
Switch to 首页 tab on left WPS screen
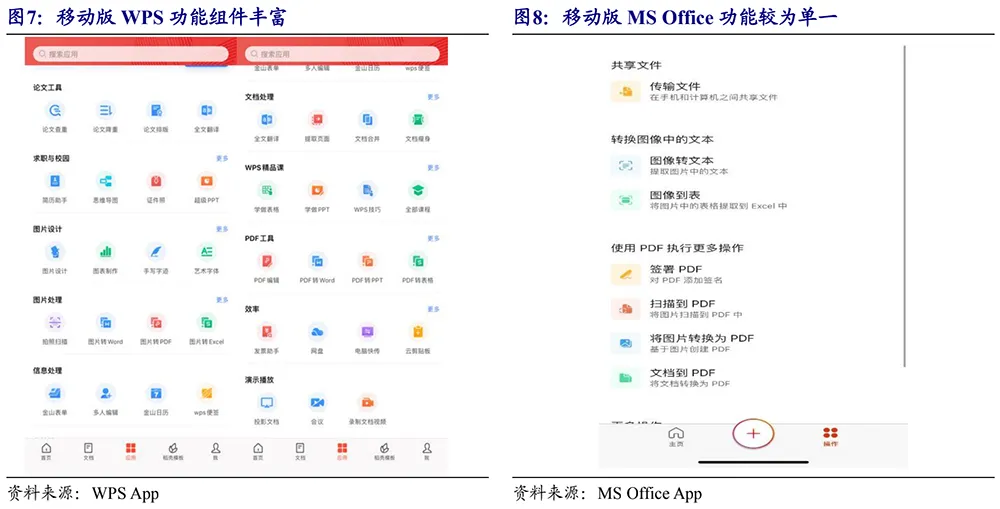click(47, 452)
